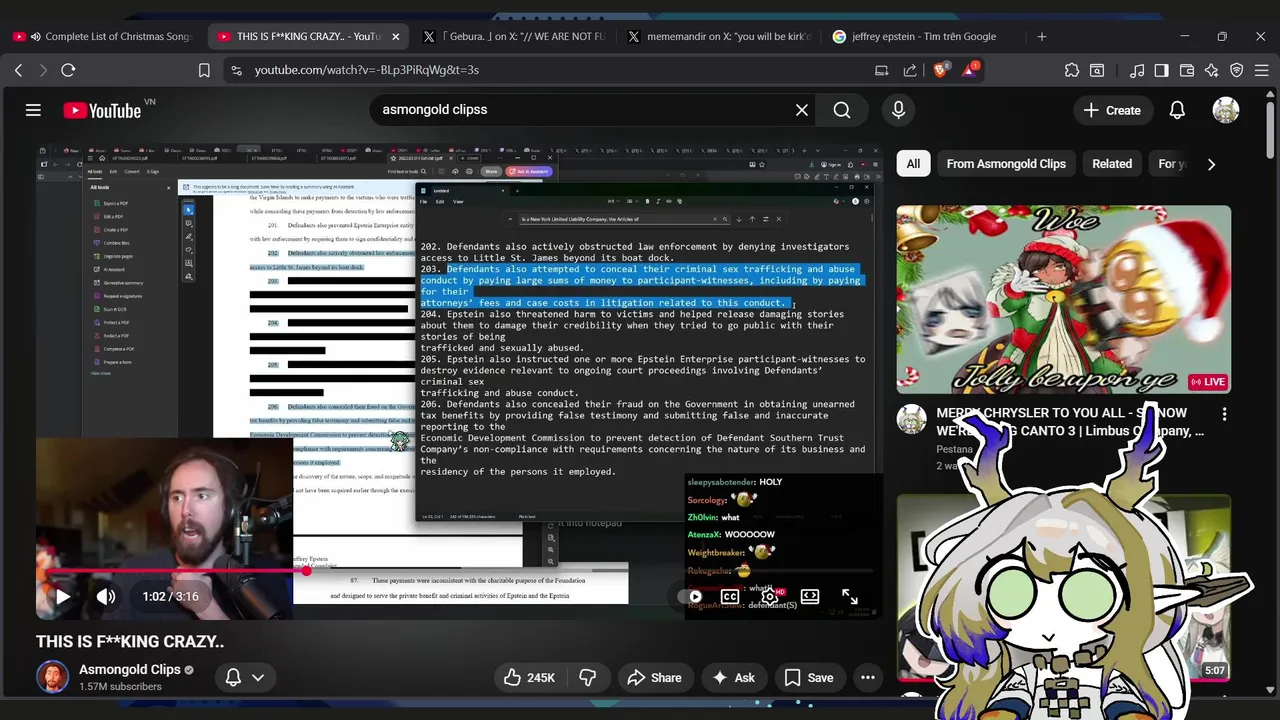The height and width of the screenshot is (720, 1280).
Task: Install or cast page icon
Action: [882, 70]
